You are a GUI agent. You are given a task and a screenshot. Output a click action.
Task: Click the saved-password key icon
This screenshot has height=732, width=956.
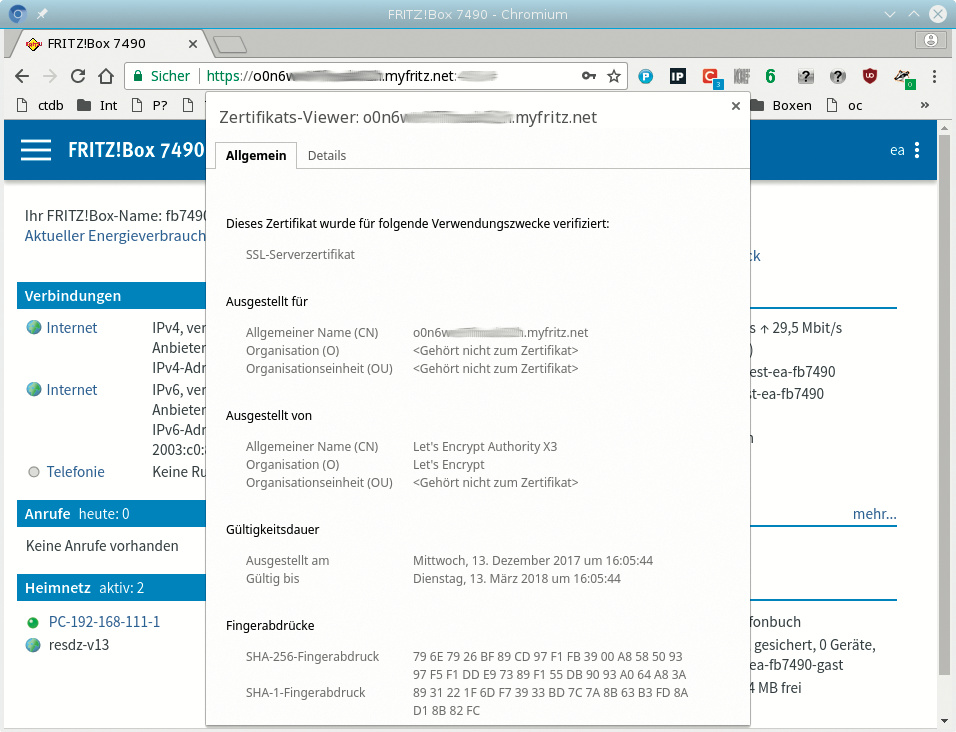tap(589, 76)
